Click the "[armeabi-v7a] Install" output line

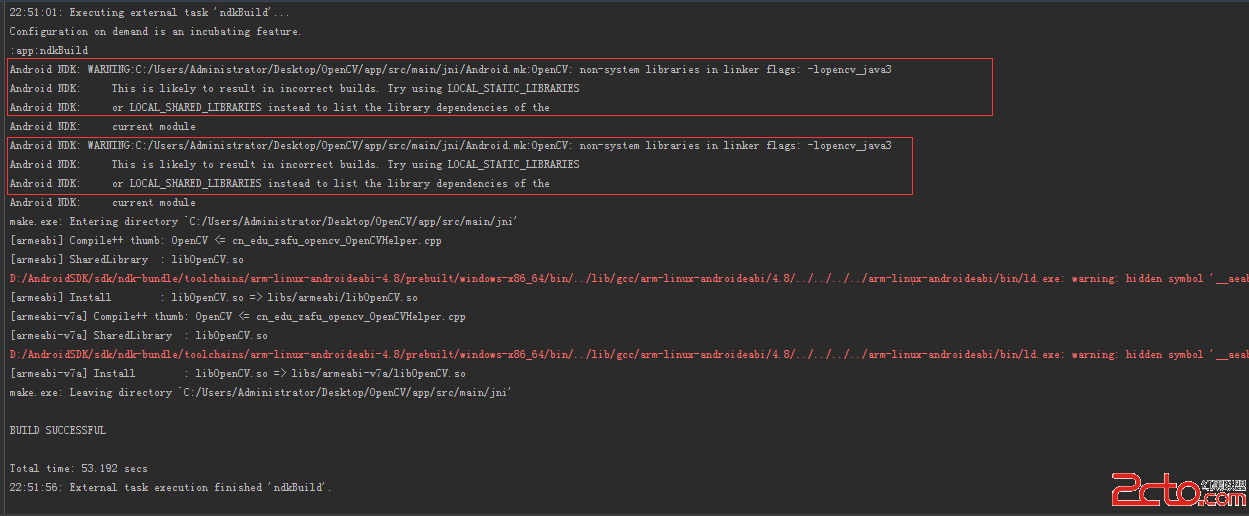point(237,374)
